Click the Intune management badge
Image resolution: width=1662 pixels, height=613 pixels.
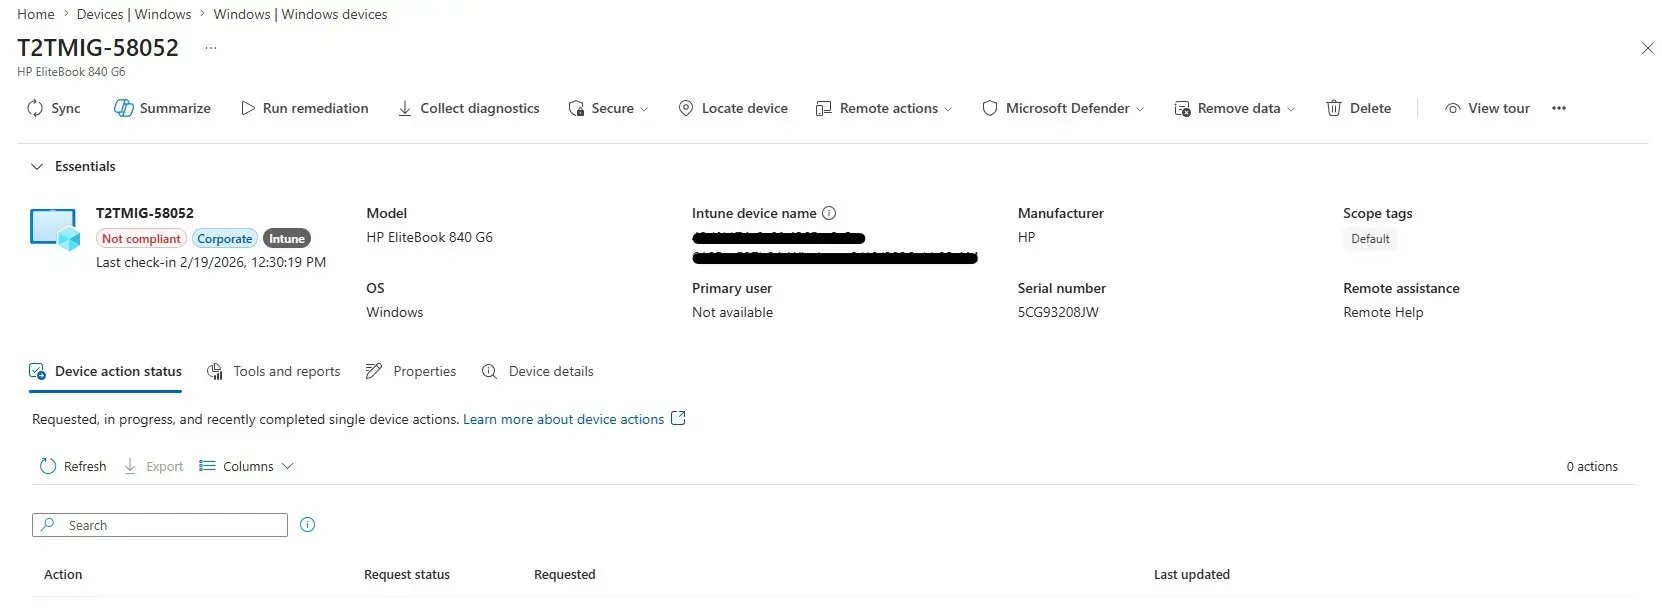coord(287,238)
